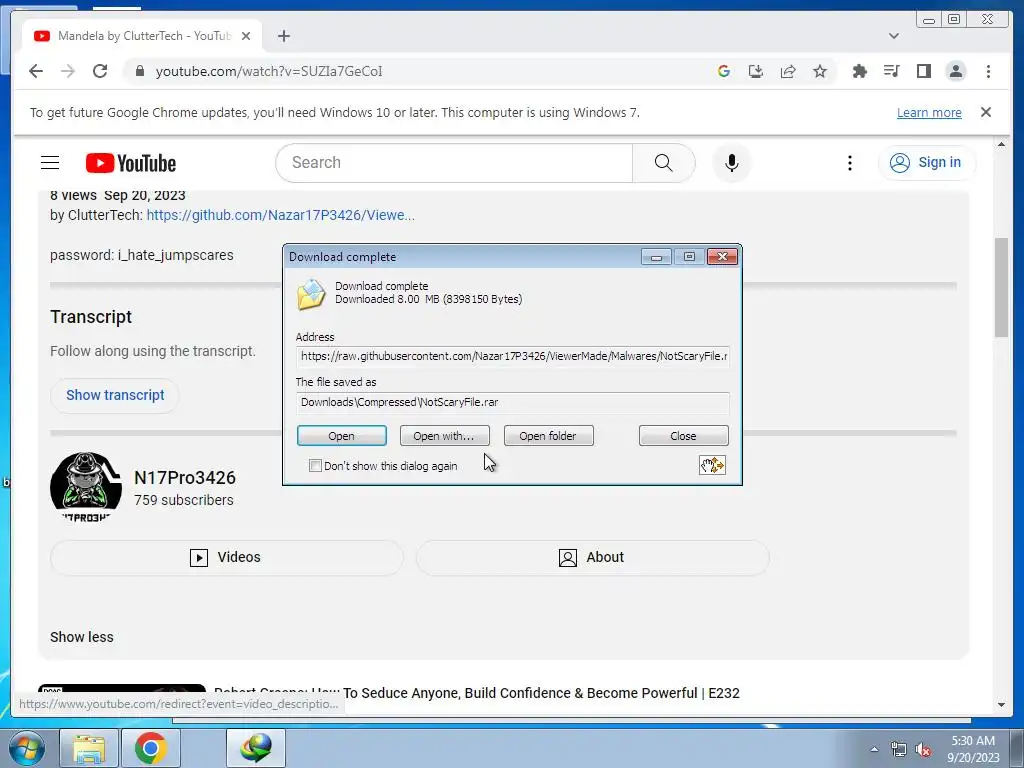Click Close in the Download complete dialog

point(683,436)
